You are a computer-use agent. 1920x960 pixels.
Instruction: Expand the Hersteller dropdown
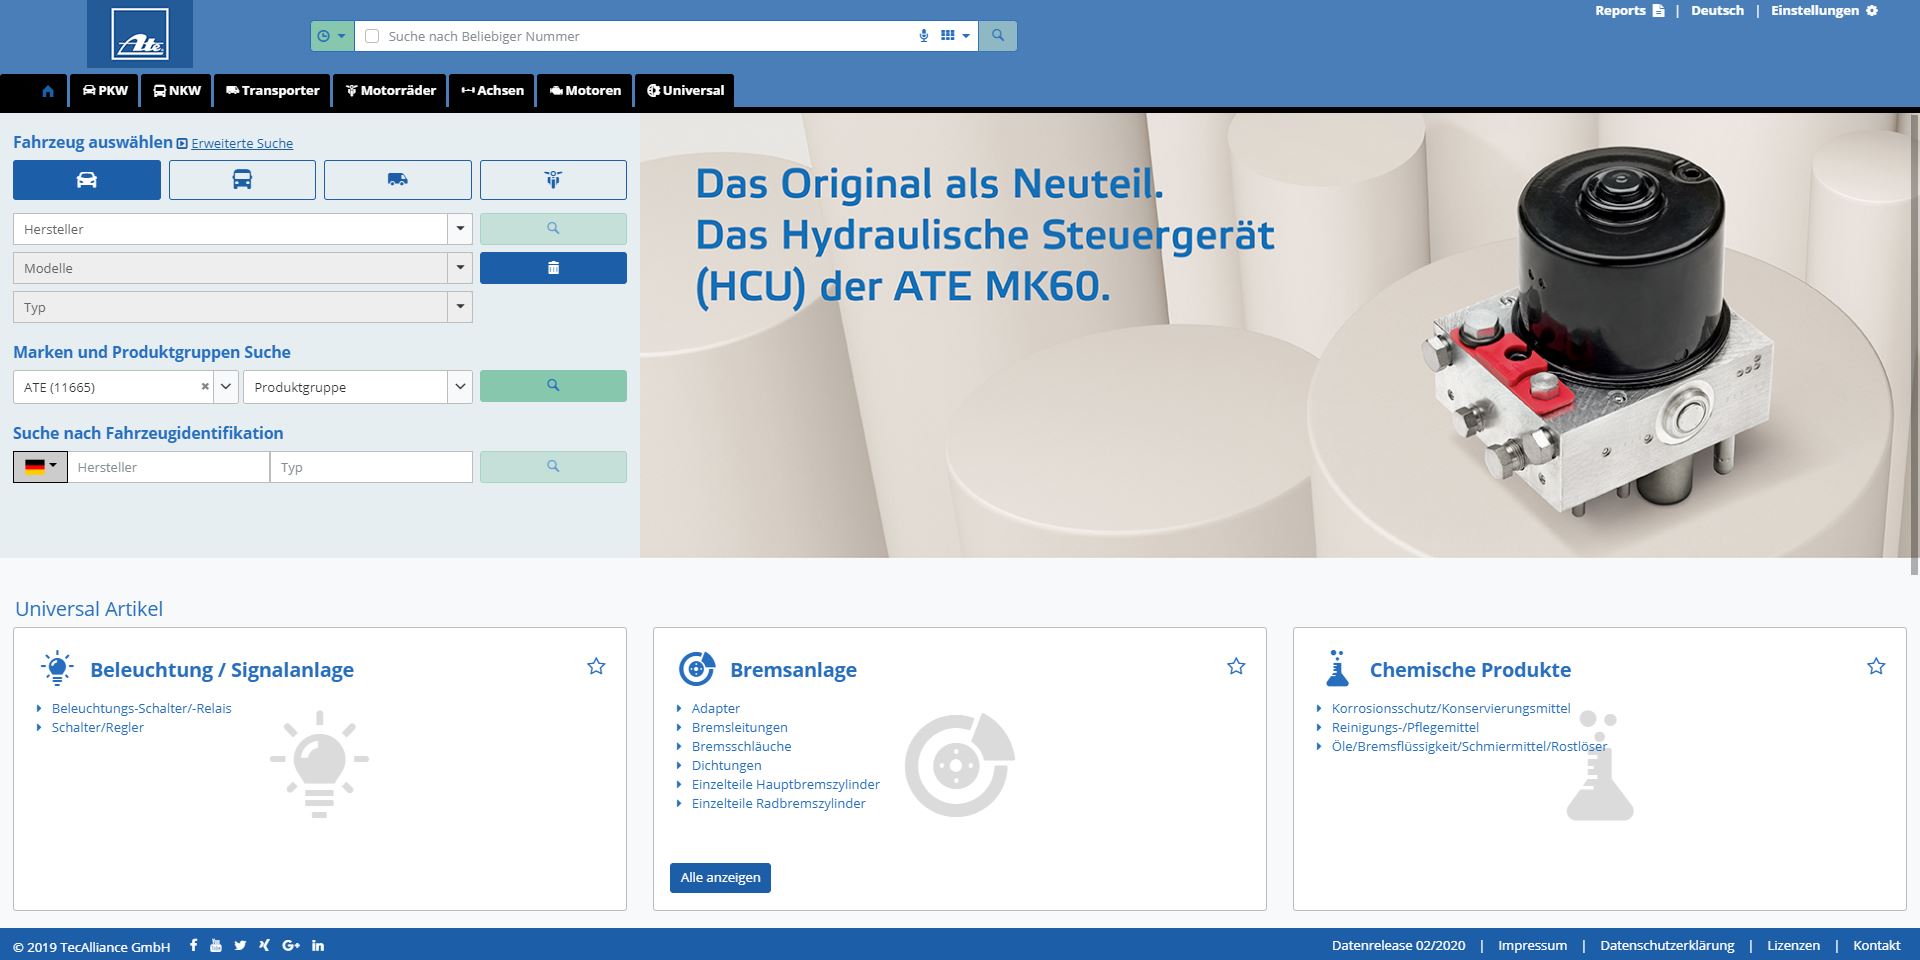click(459, 229)
